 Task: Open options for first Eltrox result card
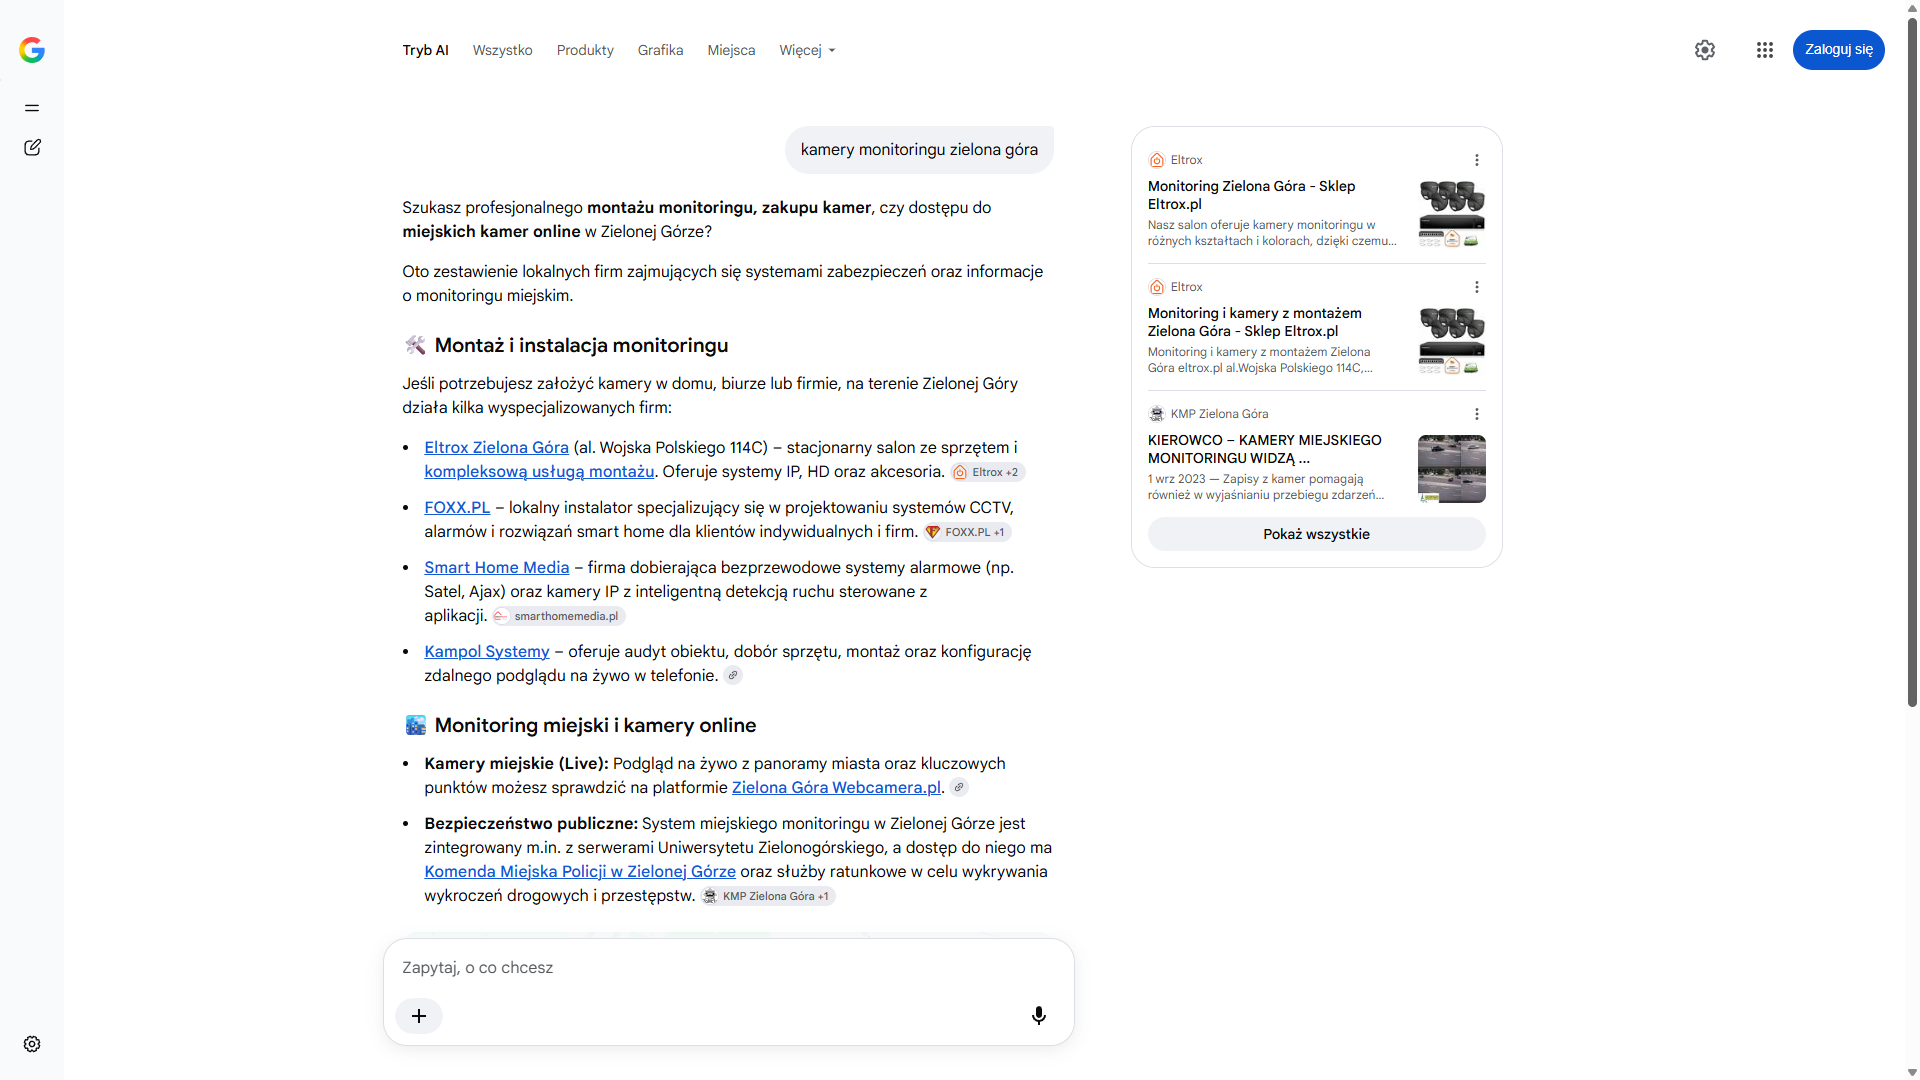click(1477, 160)
